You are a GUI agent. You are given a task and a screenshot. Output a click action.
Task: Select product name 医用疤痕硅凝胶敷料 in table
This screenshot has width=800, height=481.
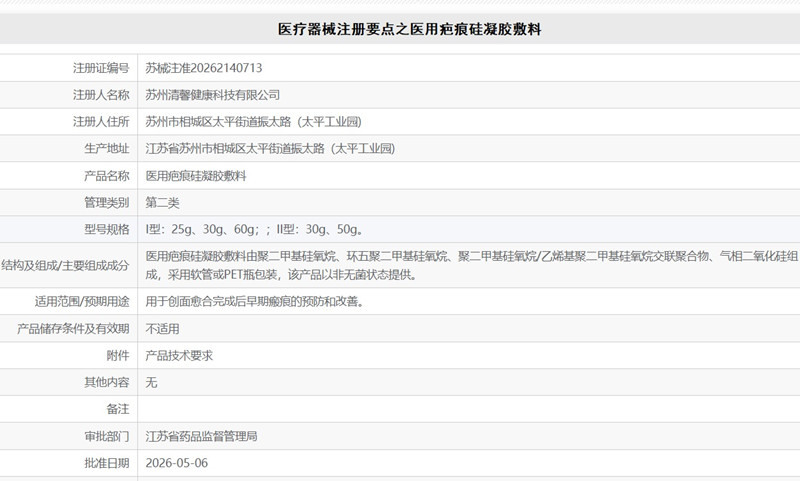196,176
